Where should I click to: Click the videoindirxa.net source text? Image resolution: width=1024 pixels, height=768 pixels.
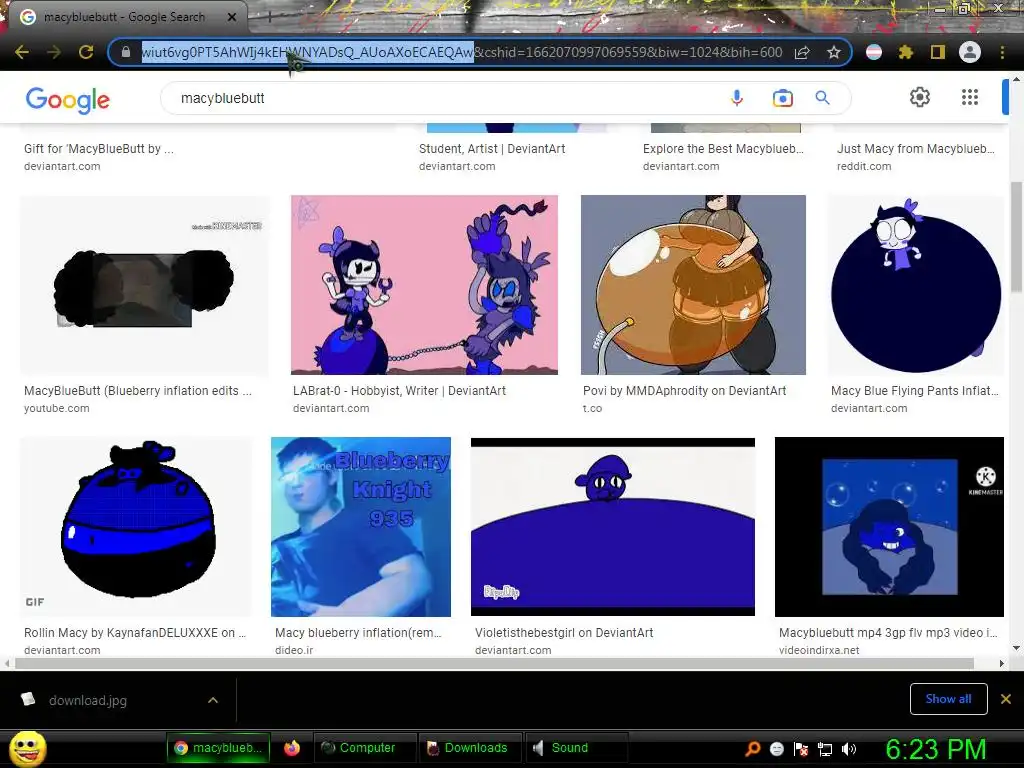[819, 650]
